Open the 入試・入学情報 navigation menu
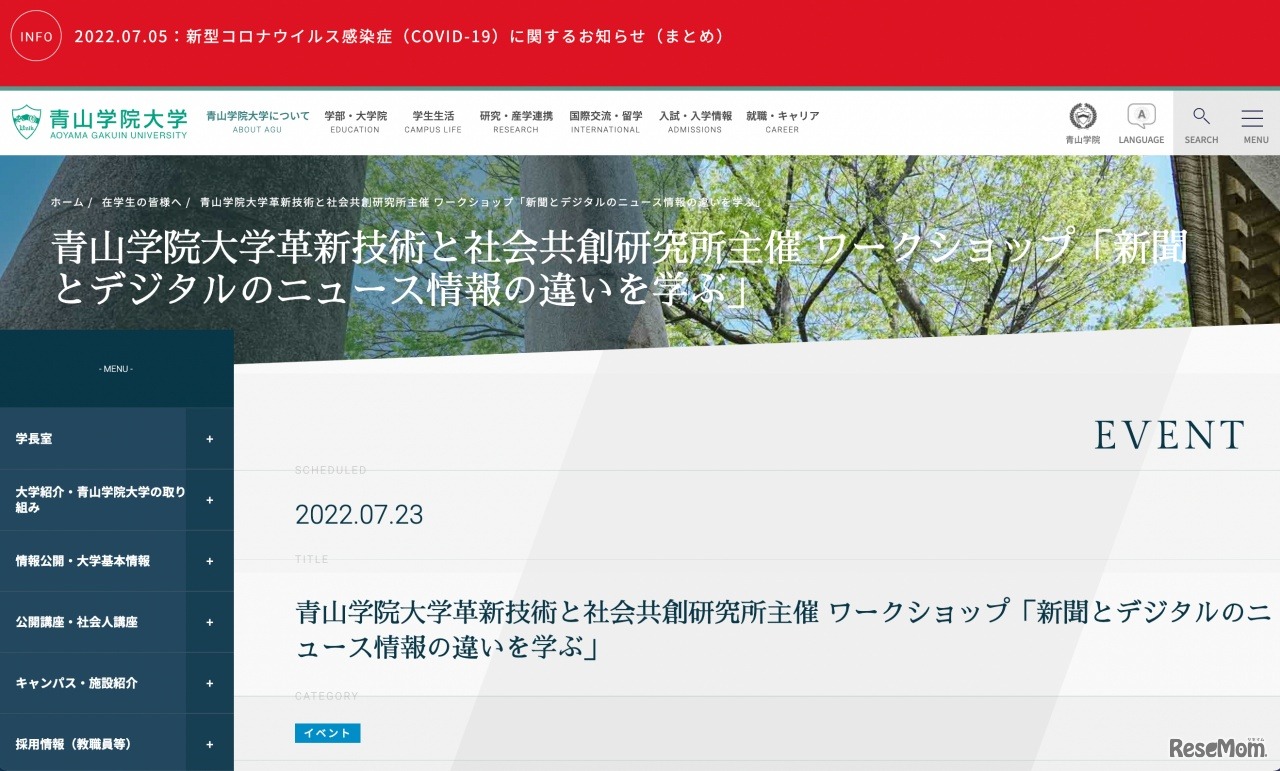 (694, 120)
